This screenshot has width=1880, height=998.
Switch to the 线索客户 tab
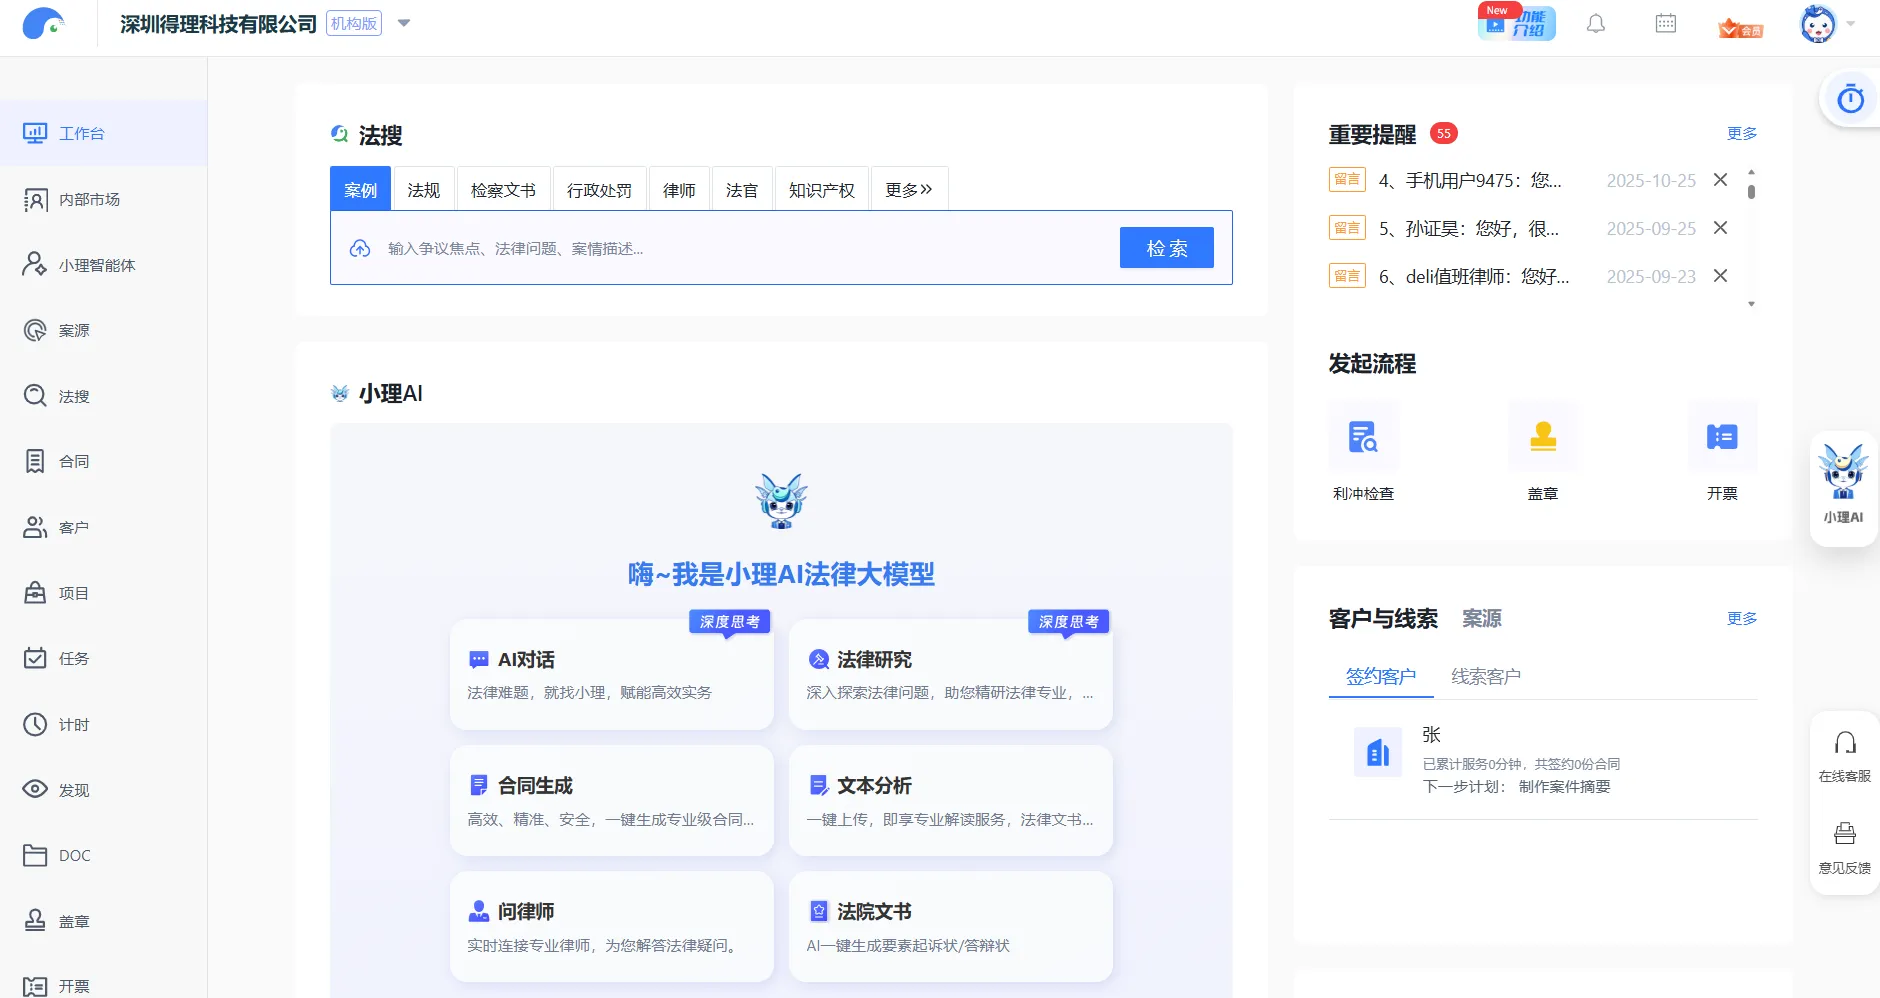point(1486,677)
